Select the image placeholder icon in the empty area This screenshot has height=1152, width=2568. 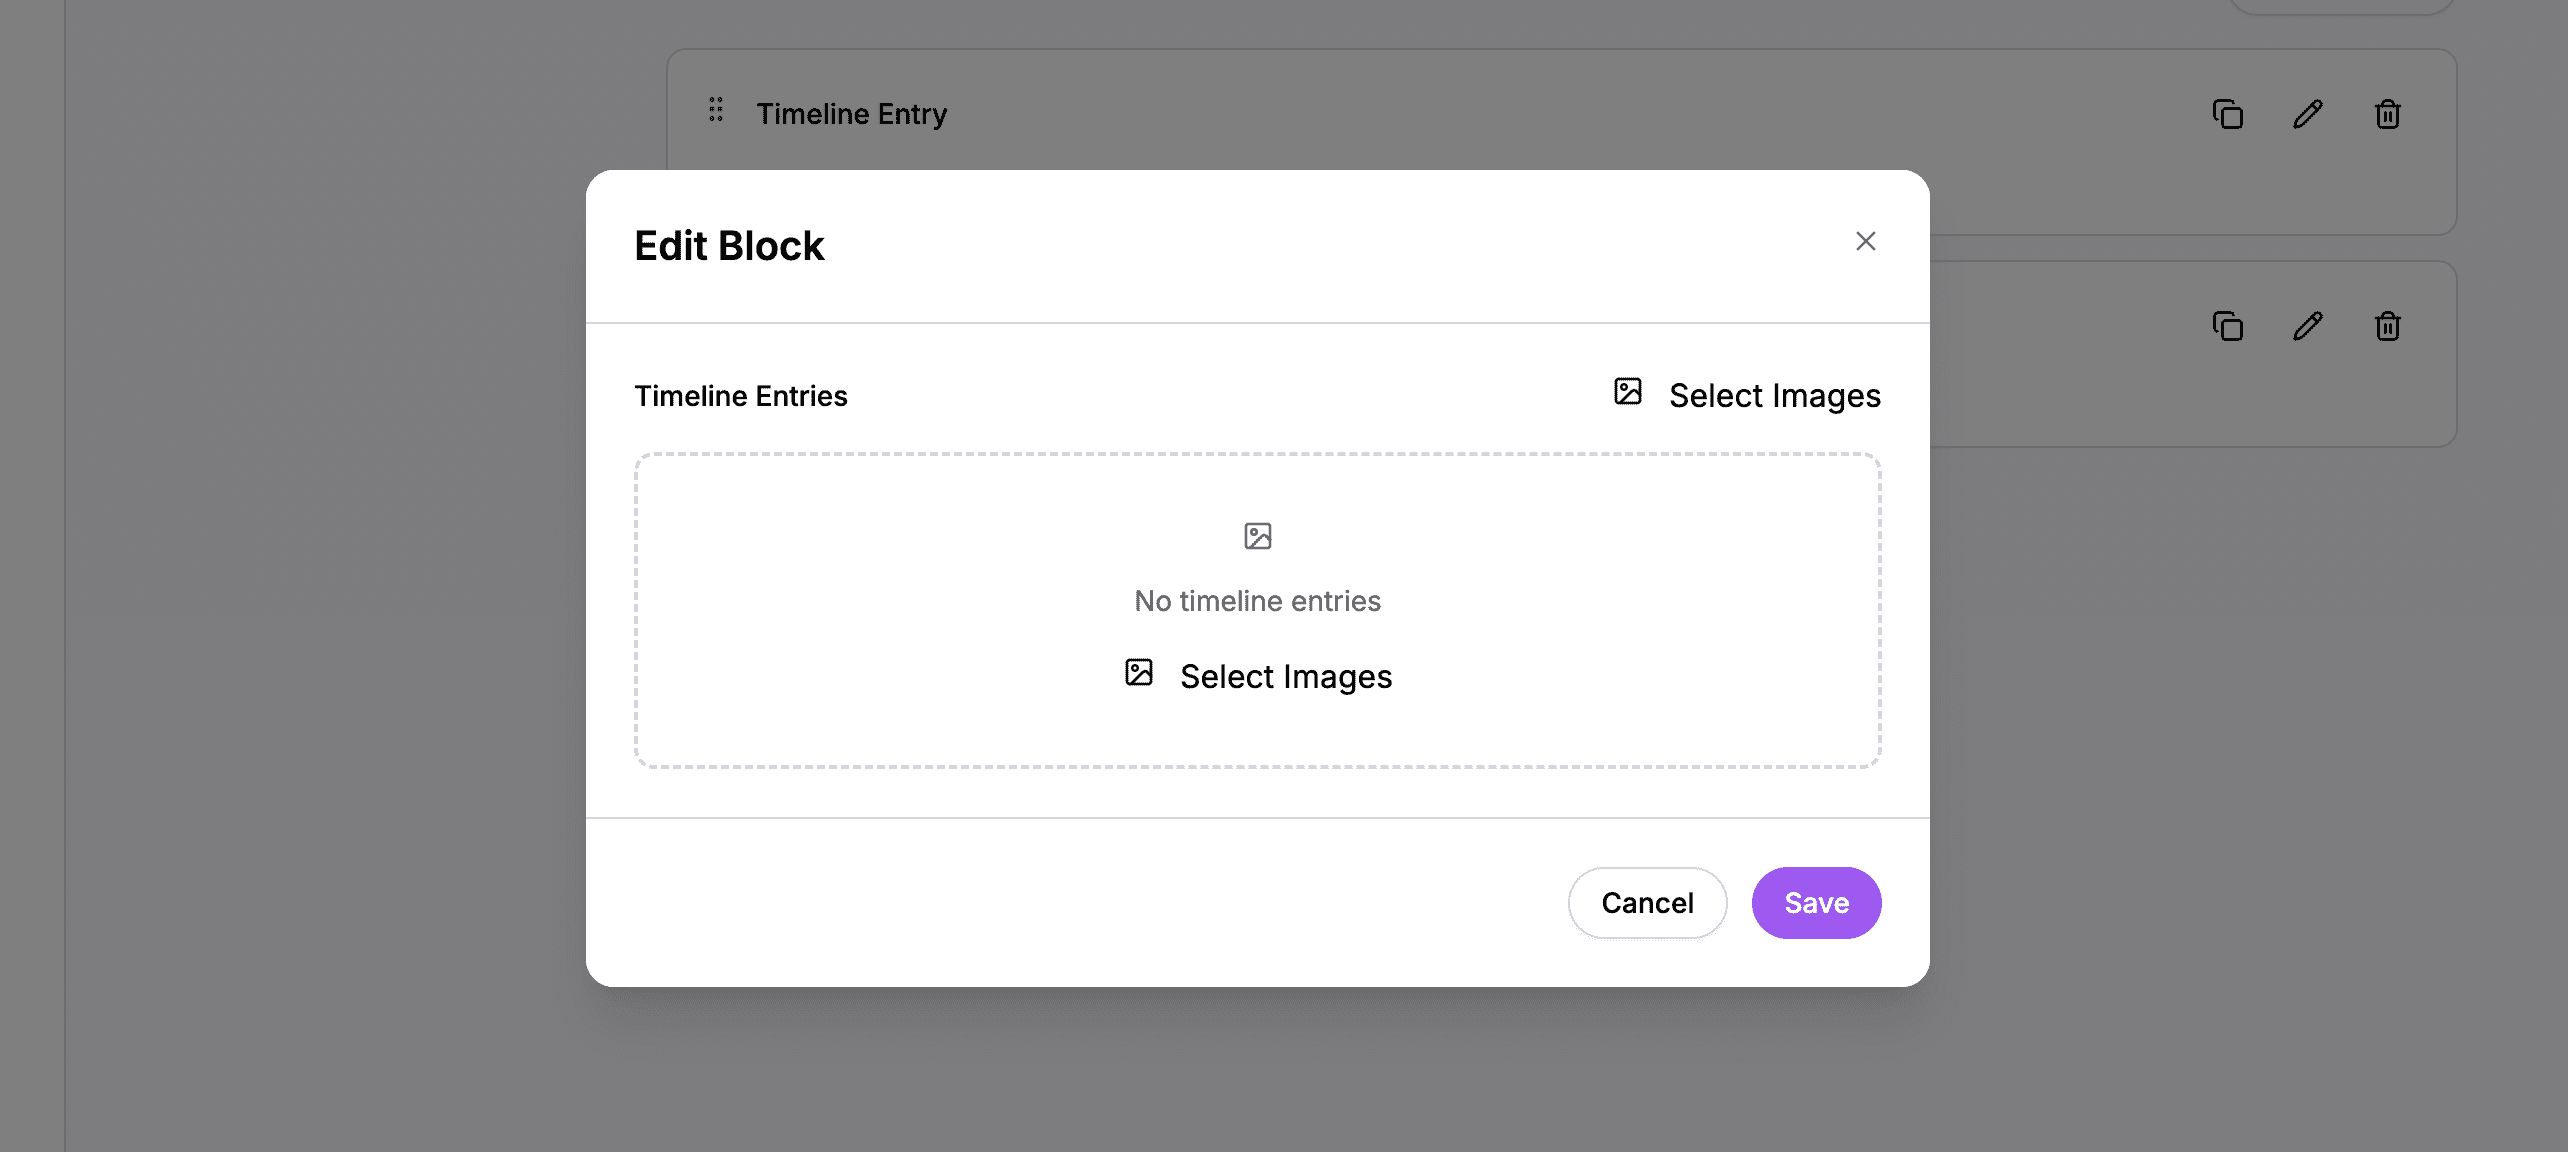(1257, 536)
